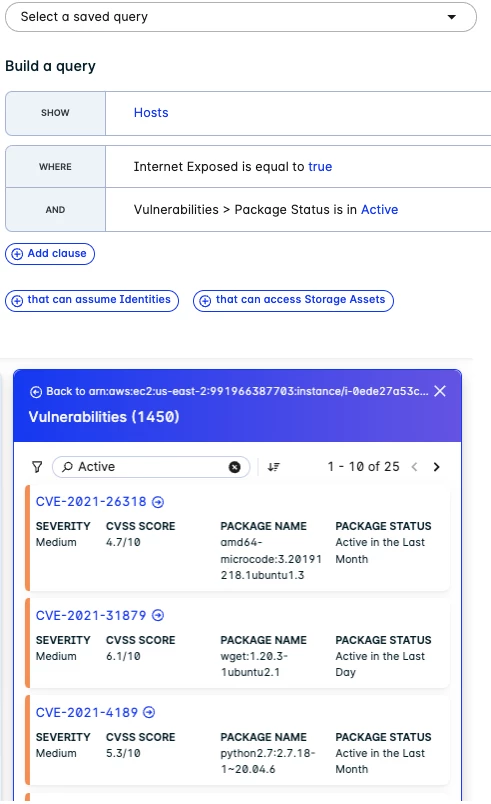The width and height of the screenshot is (491, 804).
Task: Open CVE-2021-4189 details arrow icon
Action: 149,712
